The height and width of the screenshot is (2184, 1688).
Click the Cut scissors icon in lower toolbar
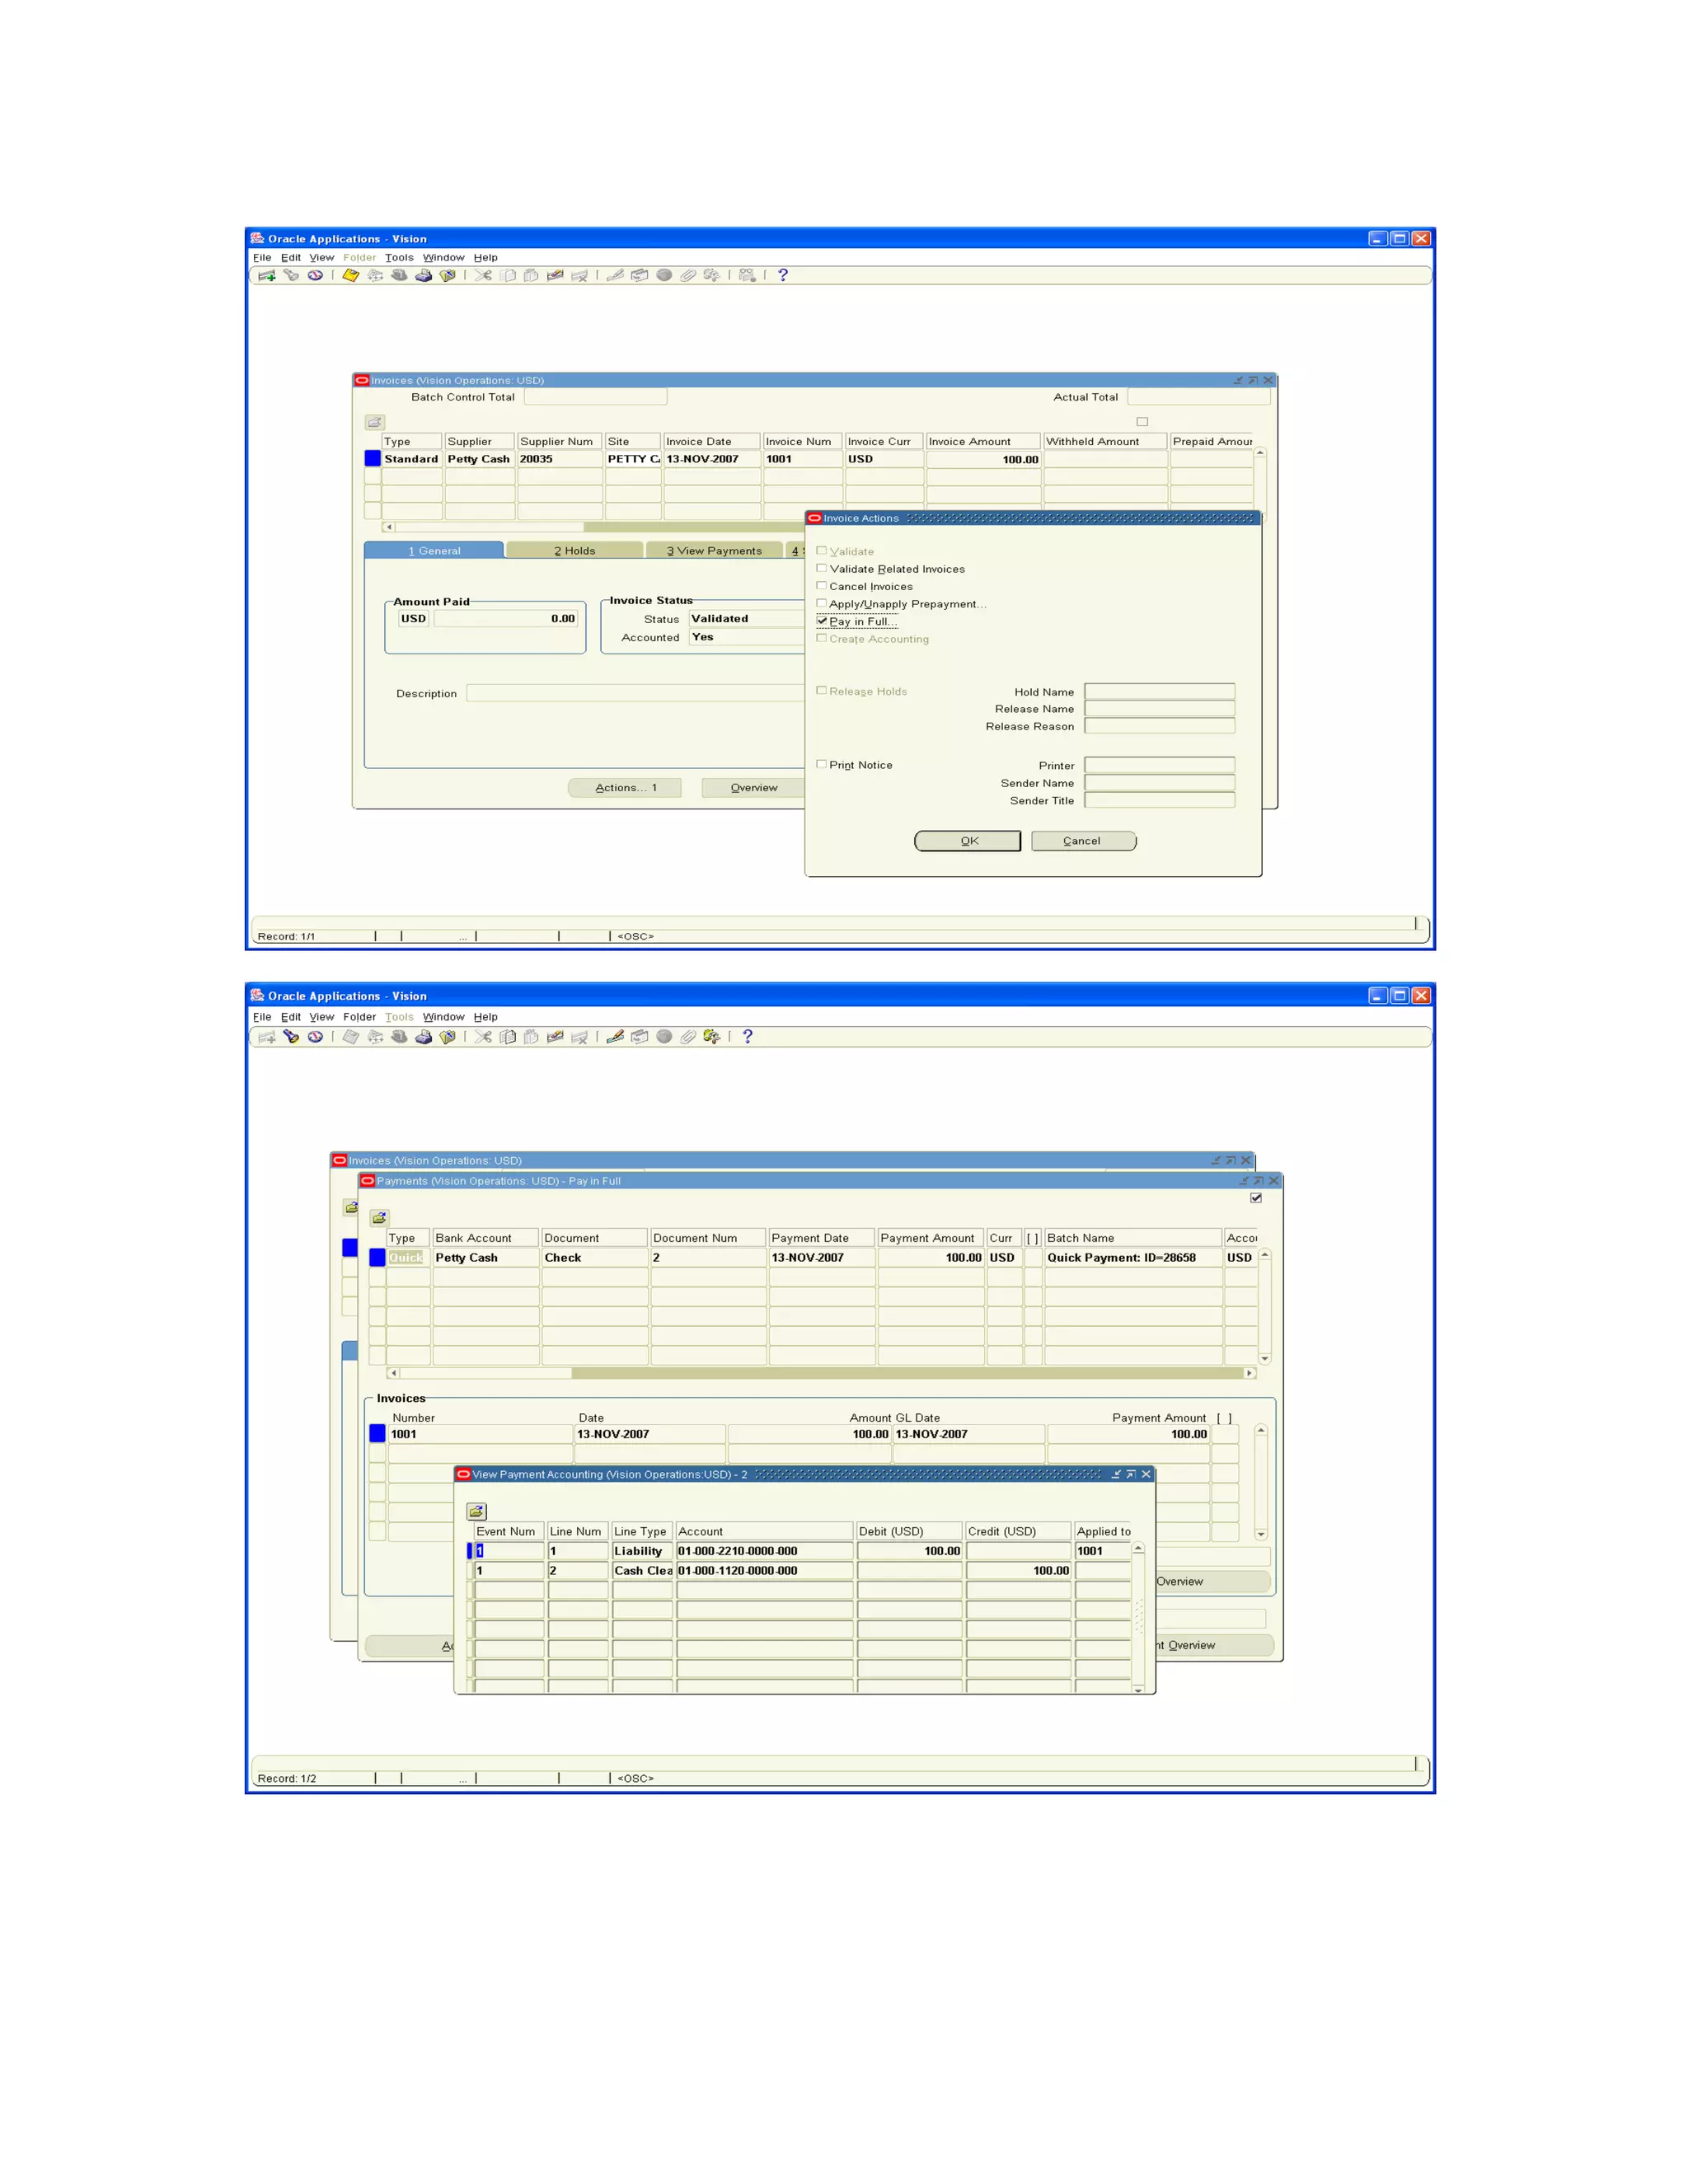pyautogui.click(x=483, y=1036)
